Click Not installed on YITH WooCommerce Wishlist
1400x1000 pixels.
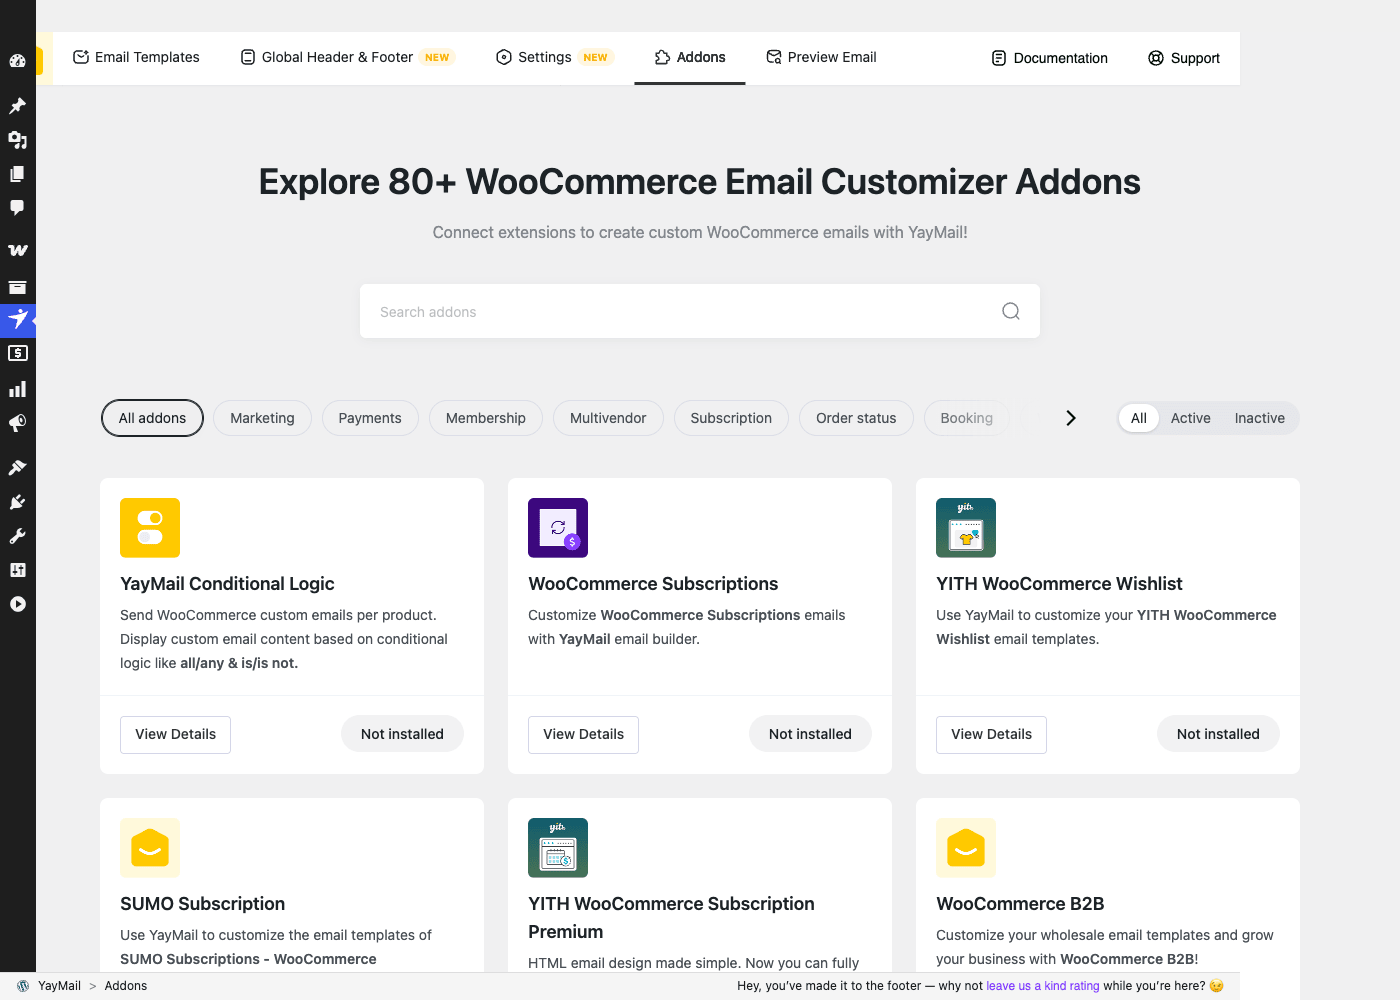pyautogui.click(x=1218, y=734)
